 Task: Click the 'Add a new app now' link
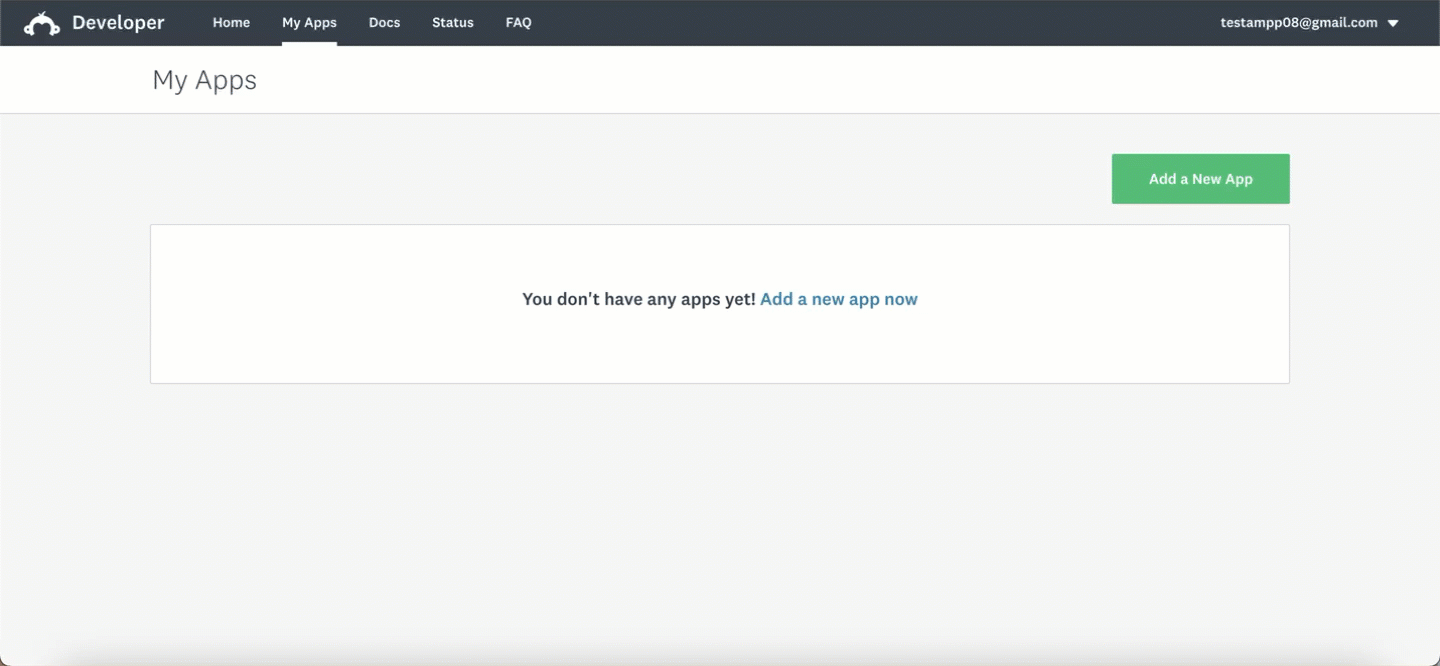(838, 299)
